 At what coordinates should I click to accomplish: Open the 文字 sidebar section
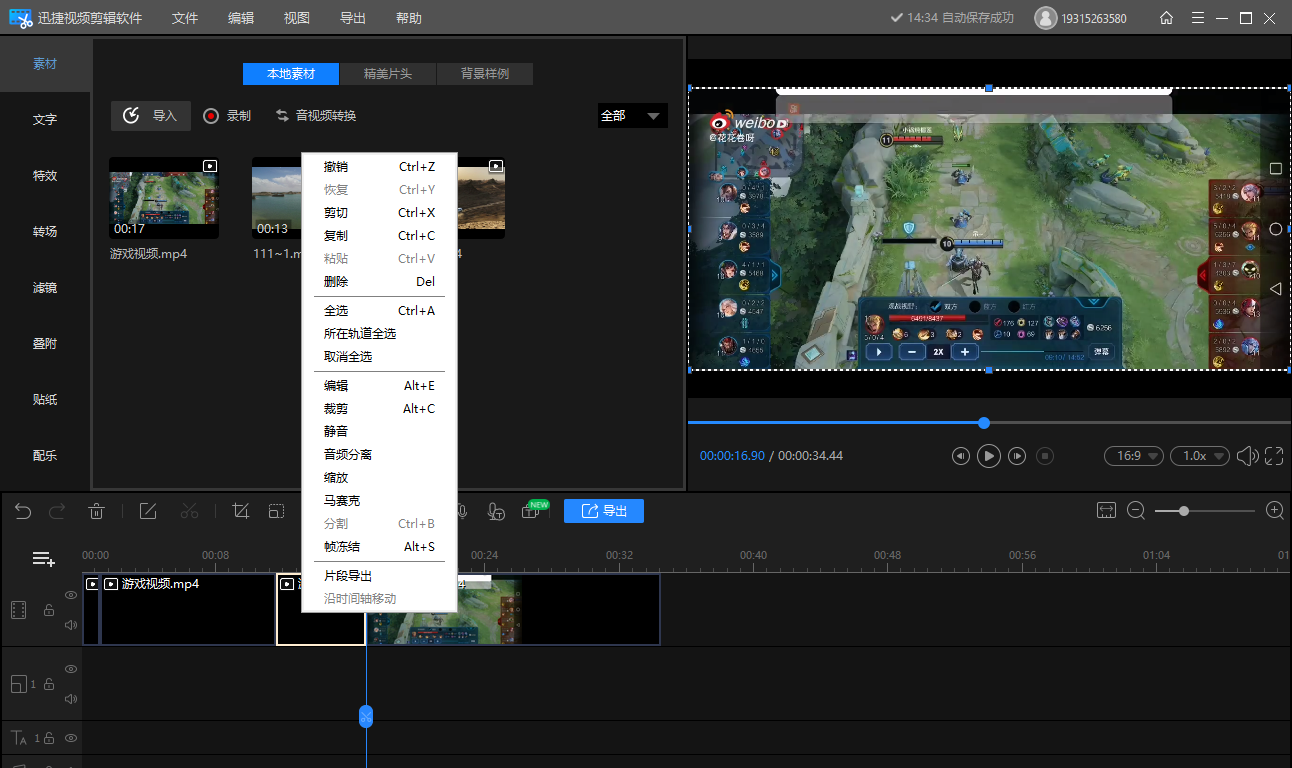click(x=45, y=120)
